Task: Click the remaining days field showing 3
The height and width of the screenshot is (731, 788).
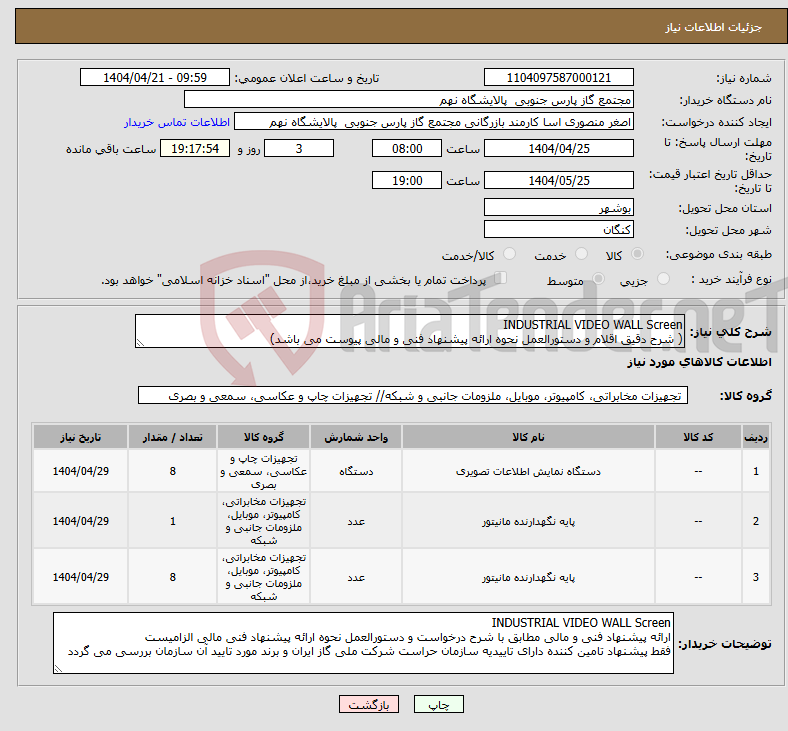Action: pyautogui.click(x=299, y=148)
